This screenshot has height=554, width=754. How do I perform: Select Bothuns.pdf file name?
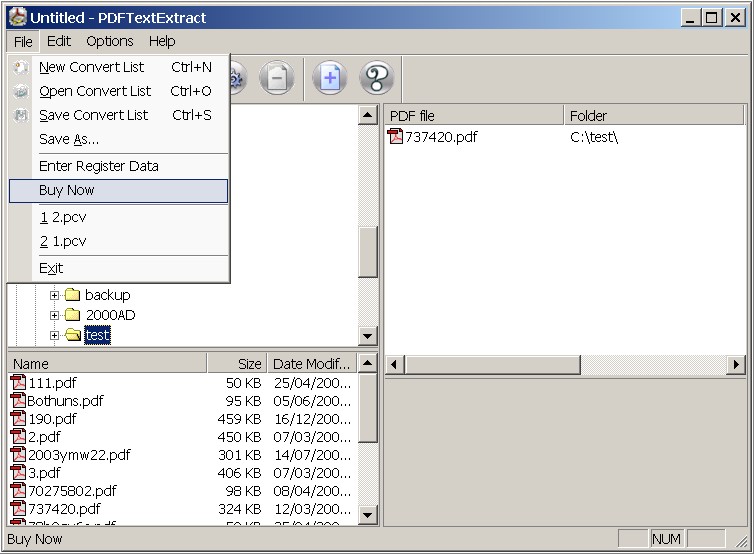(65, 401)
